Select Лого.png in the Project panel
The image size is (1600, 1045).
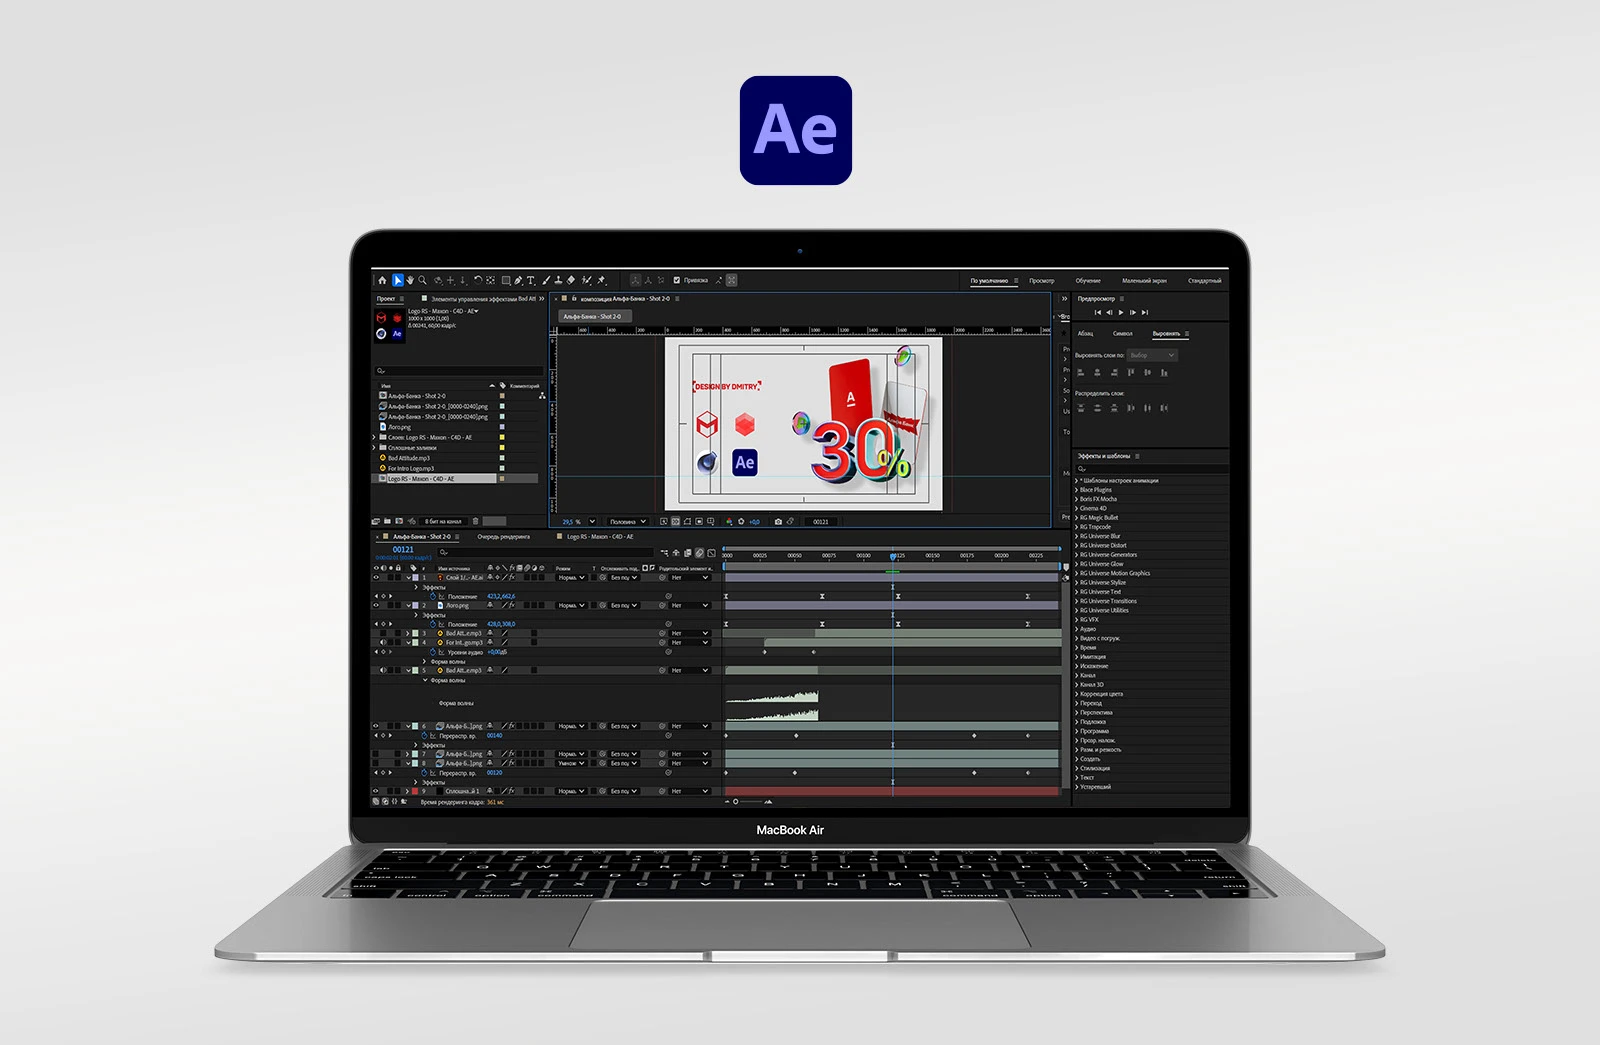pyautogui.click(x=399, y=427)
